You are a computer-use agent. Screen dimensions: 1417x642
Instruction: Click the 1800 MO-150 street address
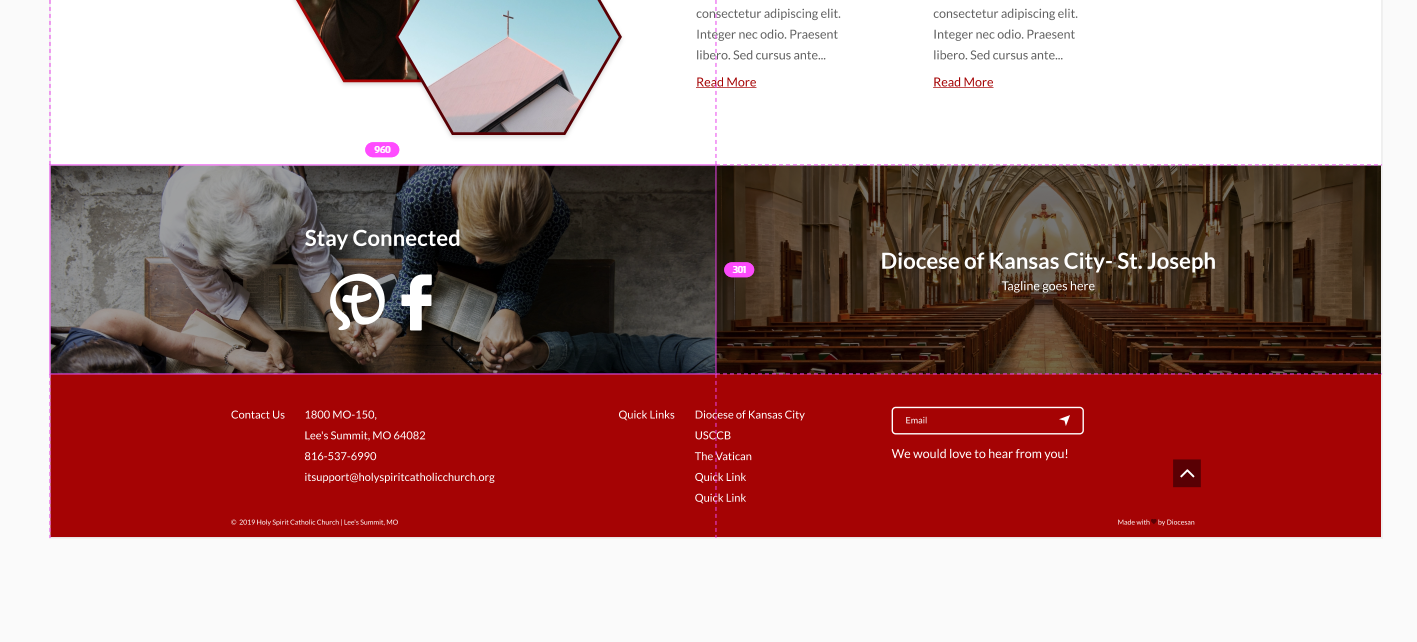coord(340,415)
